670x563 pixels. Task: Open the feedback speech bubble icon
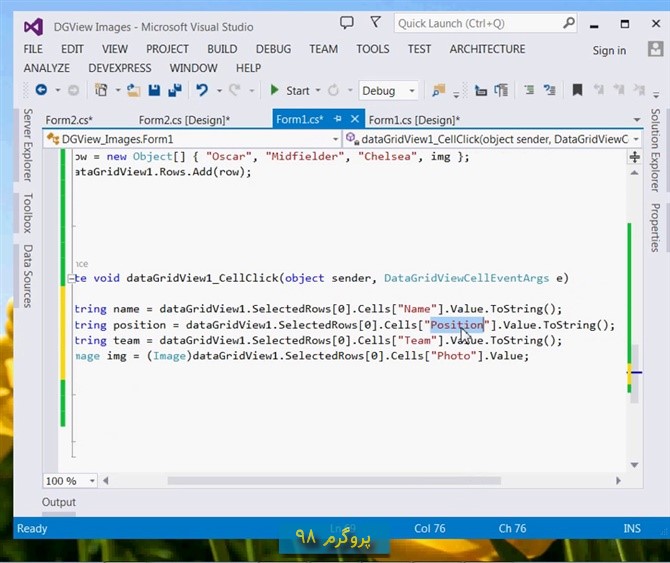(346, 23)
